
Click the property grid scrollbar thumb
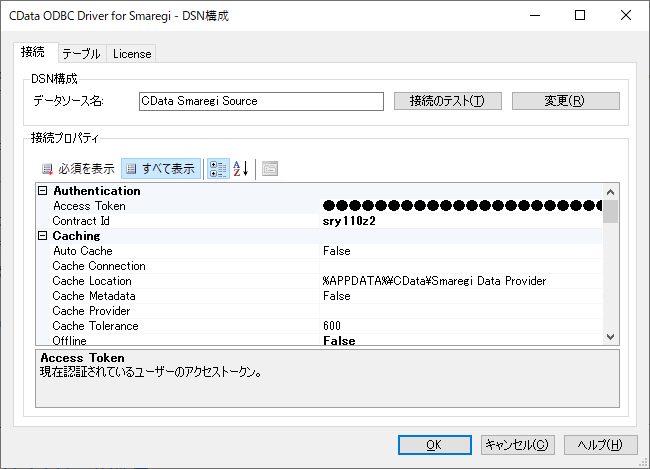[610, 211]
